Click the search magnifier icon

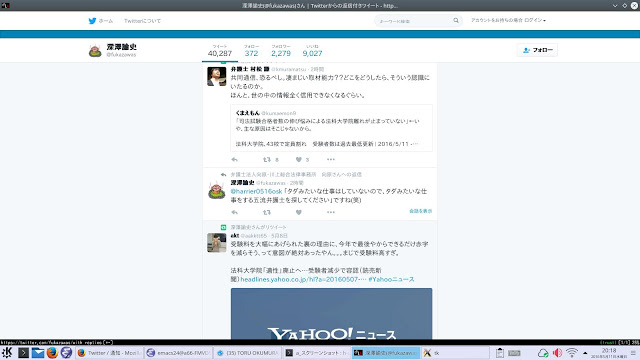pos(456,20)
